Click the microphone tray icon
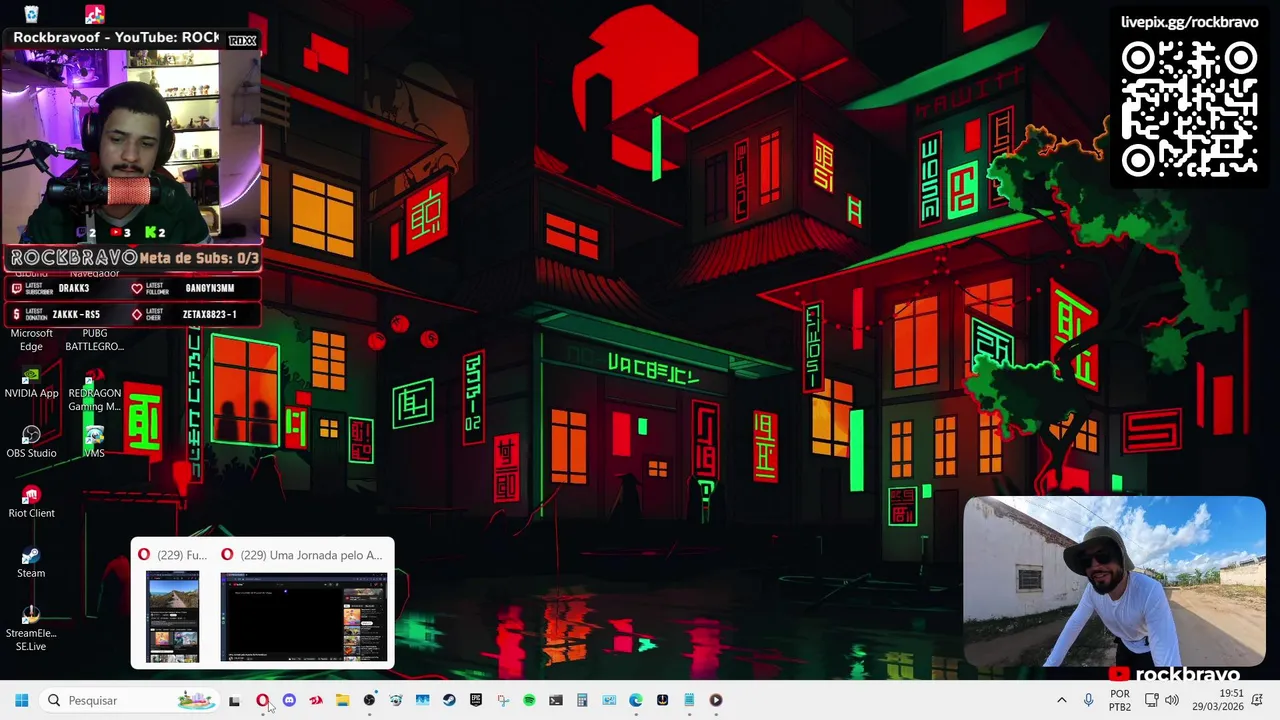 (x=1088, y=700)
